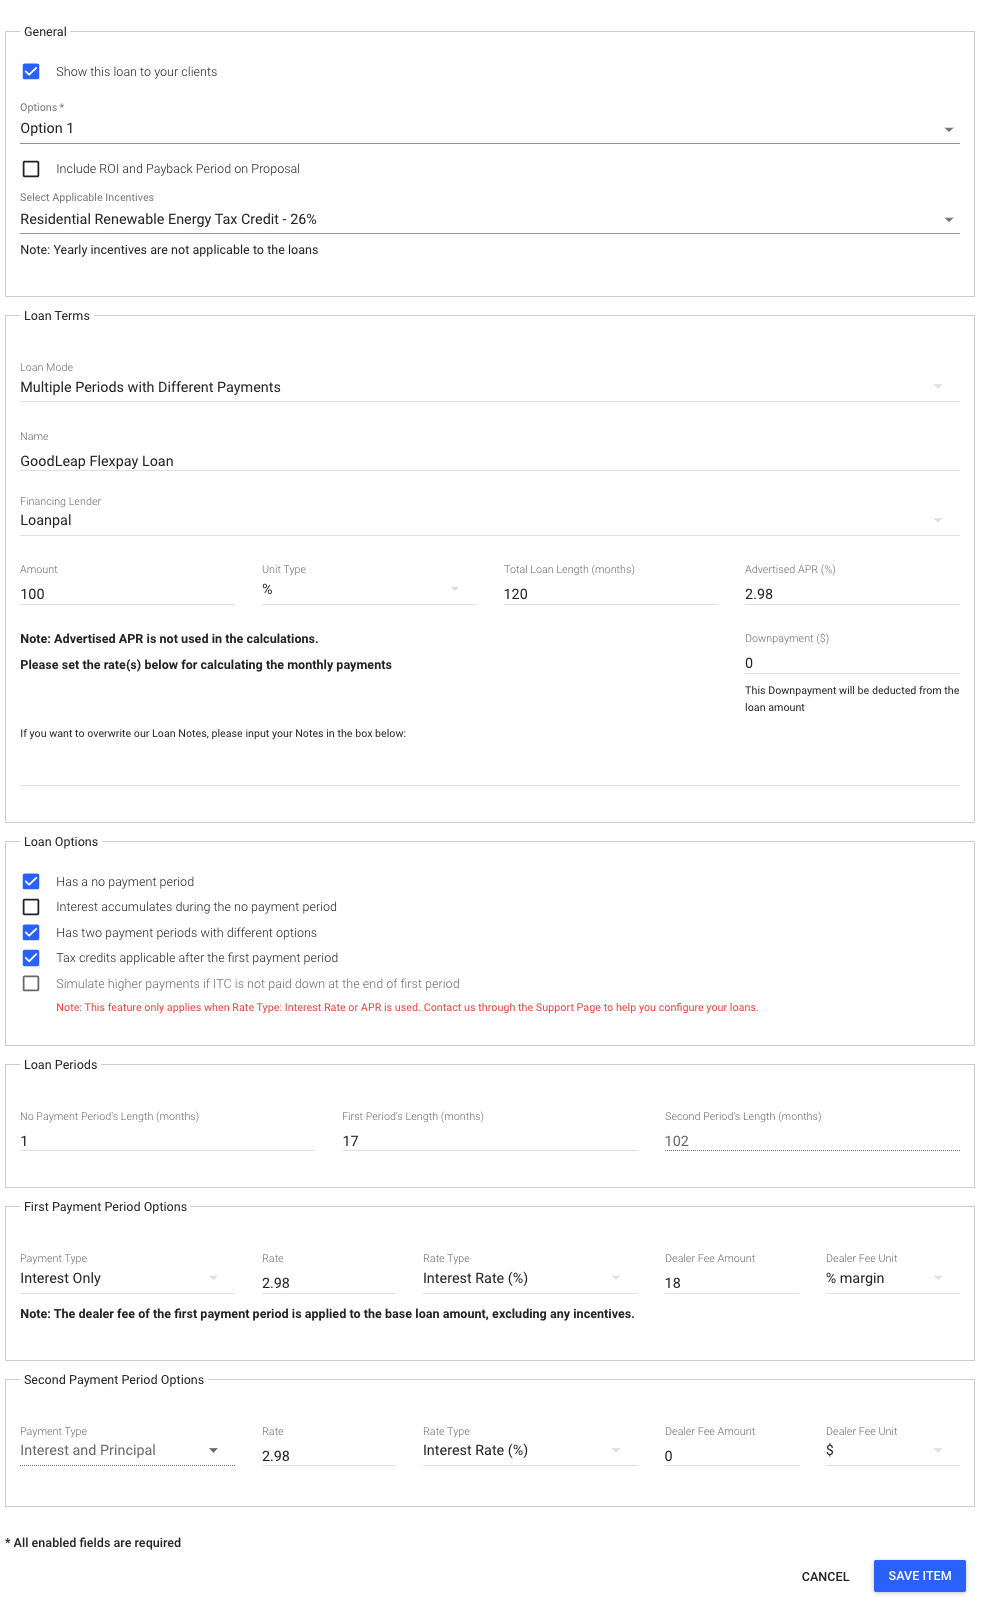Enable Simulate higher payments if ITC not paid down
This screenshot has height=1607, width=985.
[31, 983]
